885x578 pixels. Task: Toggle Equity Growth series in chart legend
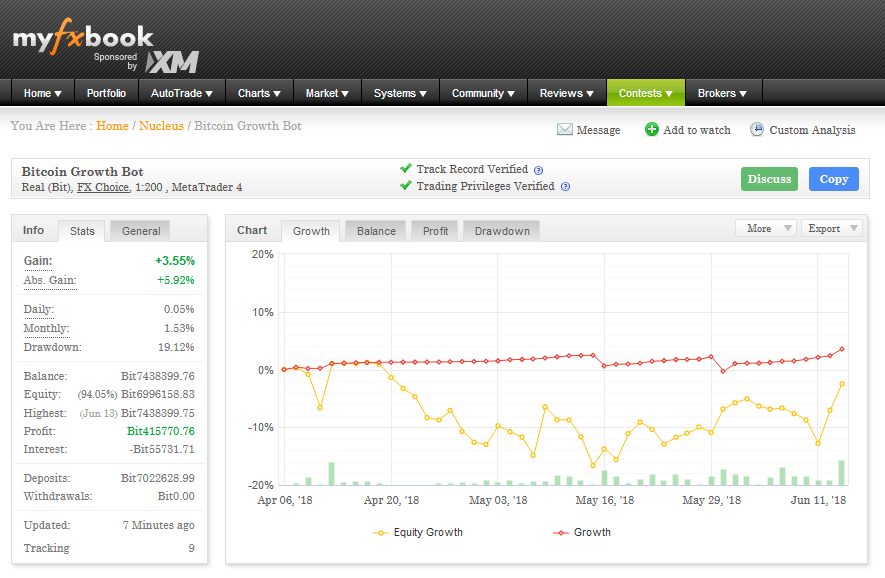(x=418, y=532)
